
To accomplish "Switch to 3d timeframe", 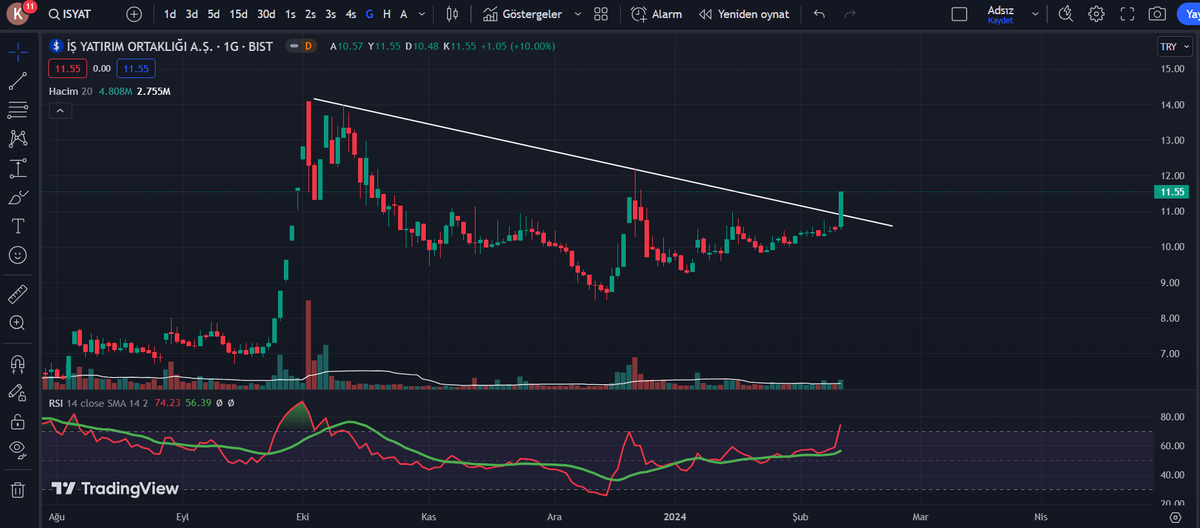I will coord(191,14).
